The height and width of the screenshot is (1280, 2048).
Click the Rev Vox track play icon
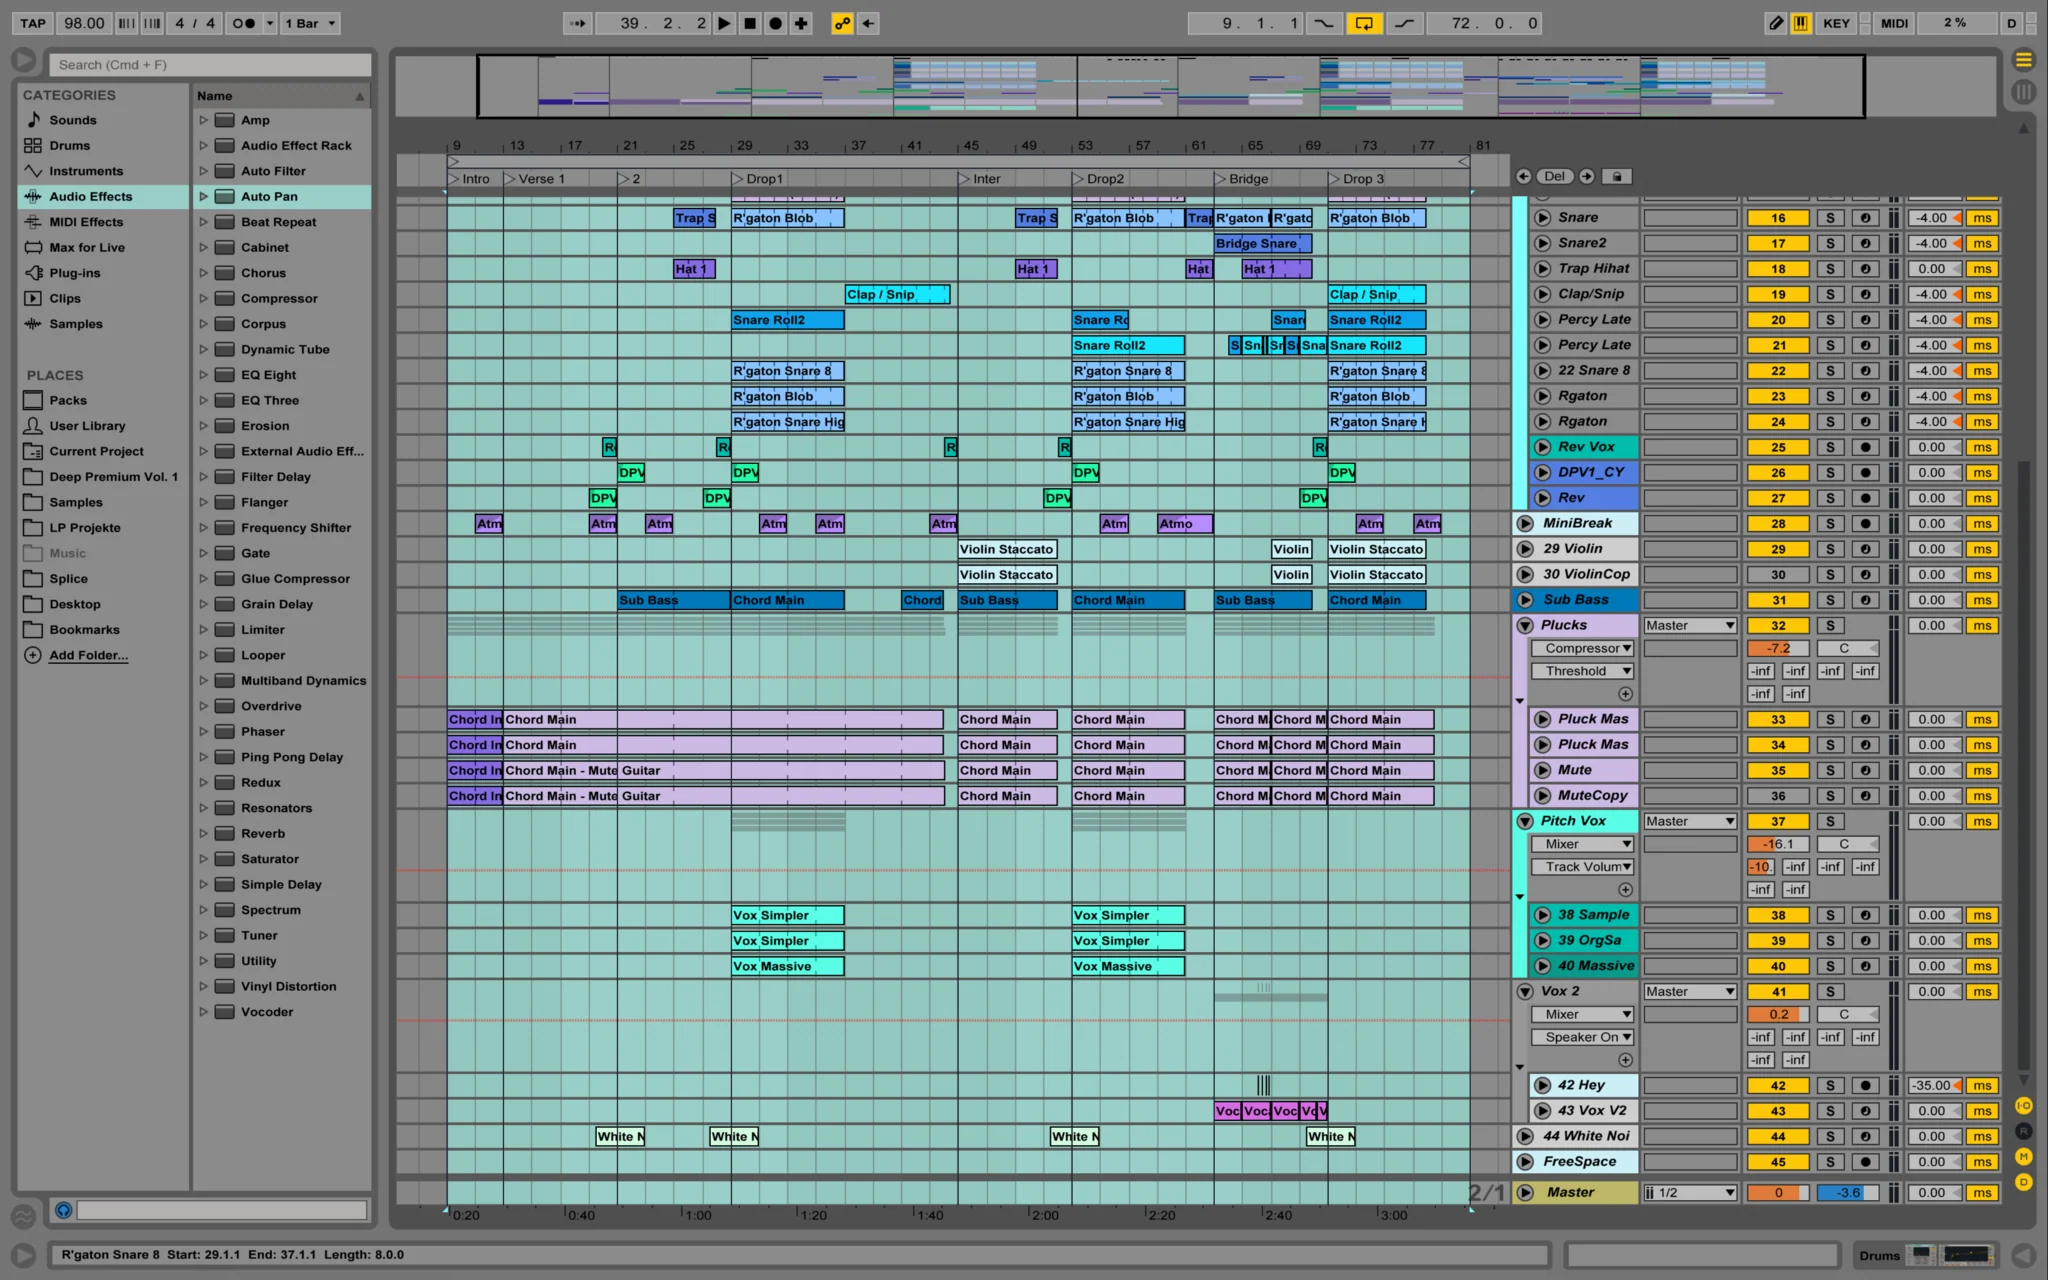pos(1542,447)
